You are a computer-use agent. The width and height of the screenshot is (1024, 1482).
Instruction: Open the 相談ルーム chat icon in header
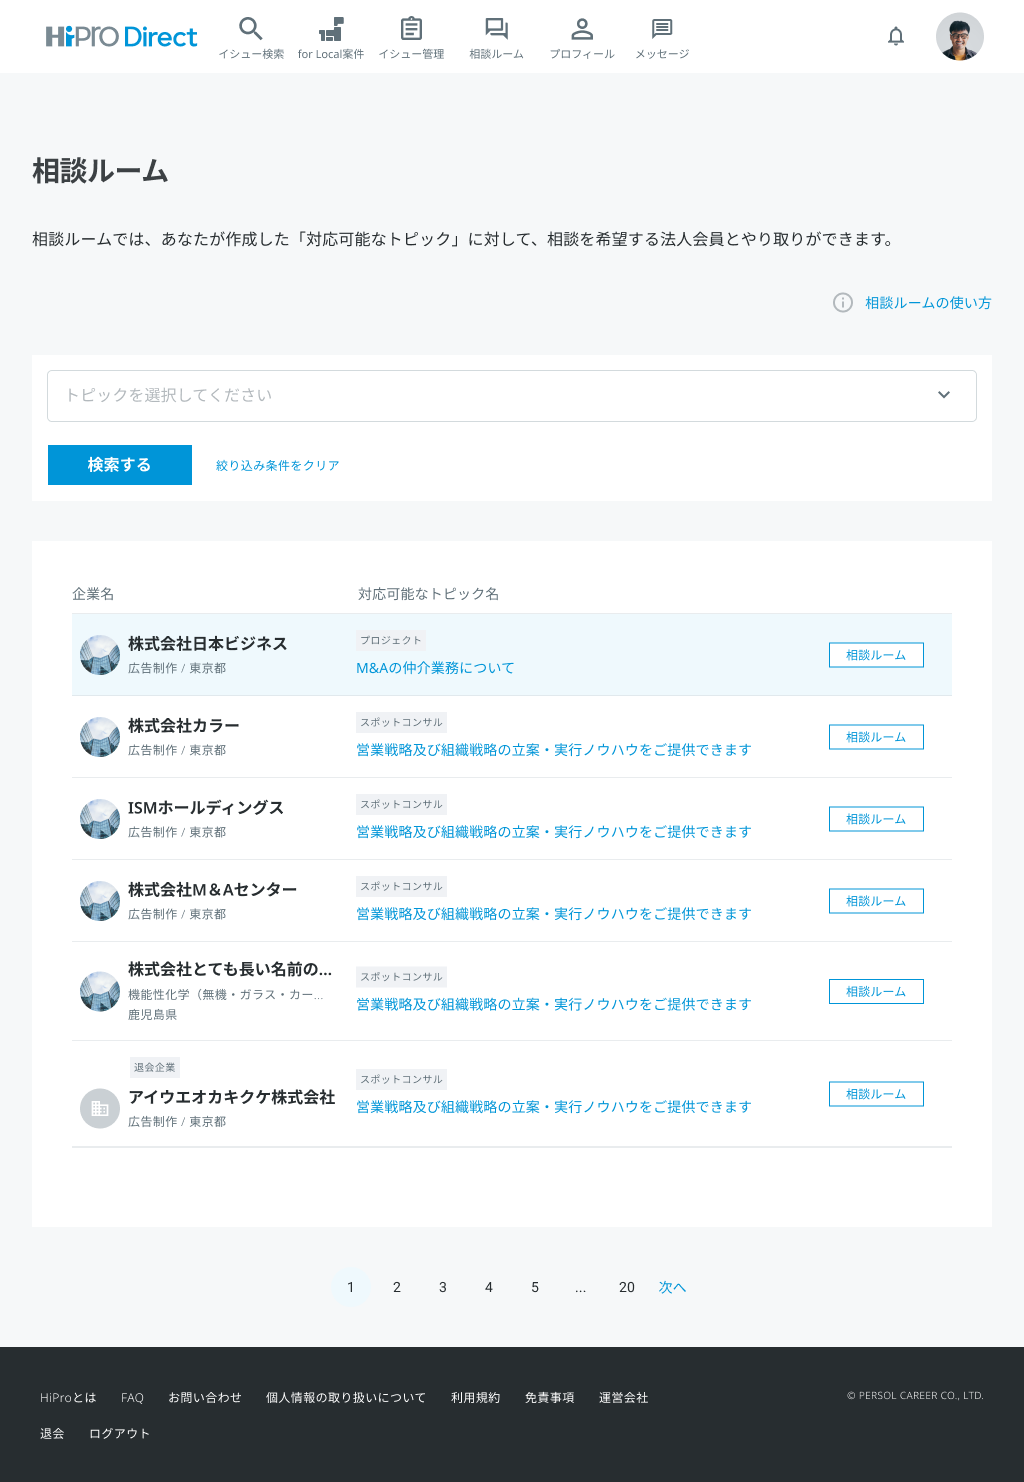pos(496,29)
